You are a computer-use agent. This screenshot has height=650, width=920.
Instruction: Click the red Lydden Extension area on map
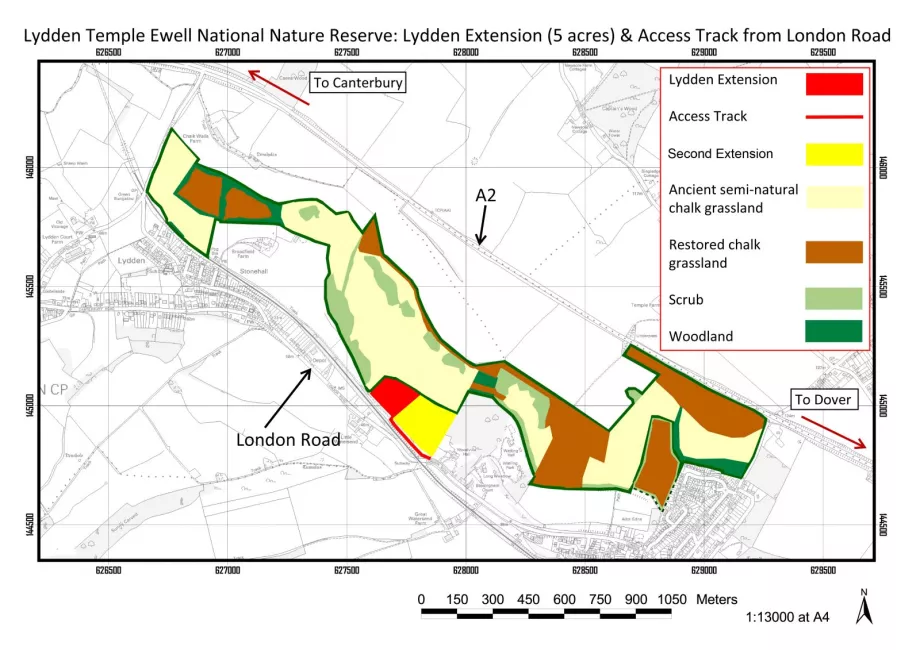tap(394, 396)
